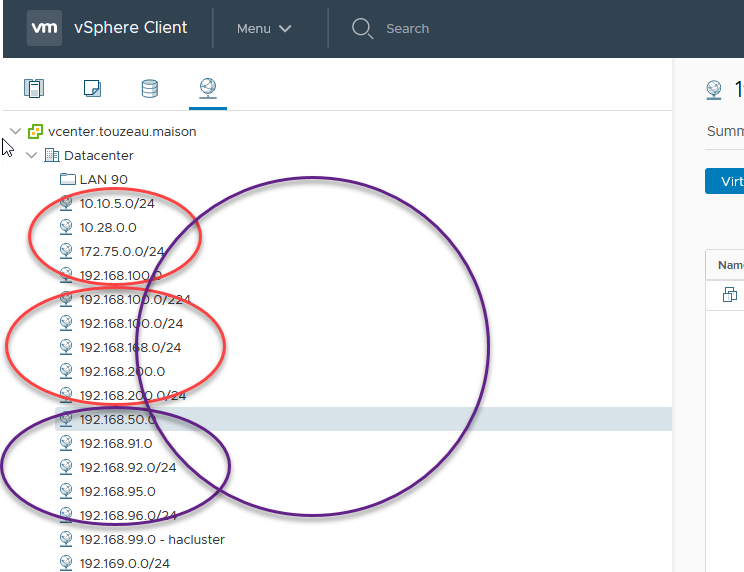Collapse the vcenter.touzeau.maison tree node
The width and height of the screenshot is (744, 572).
click(x=15, y=131)
